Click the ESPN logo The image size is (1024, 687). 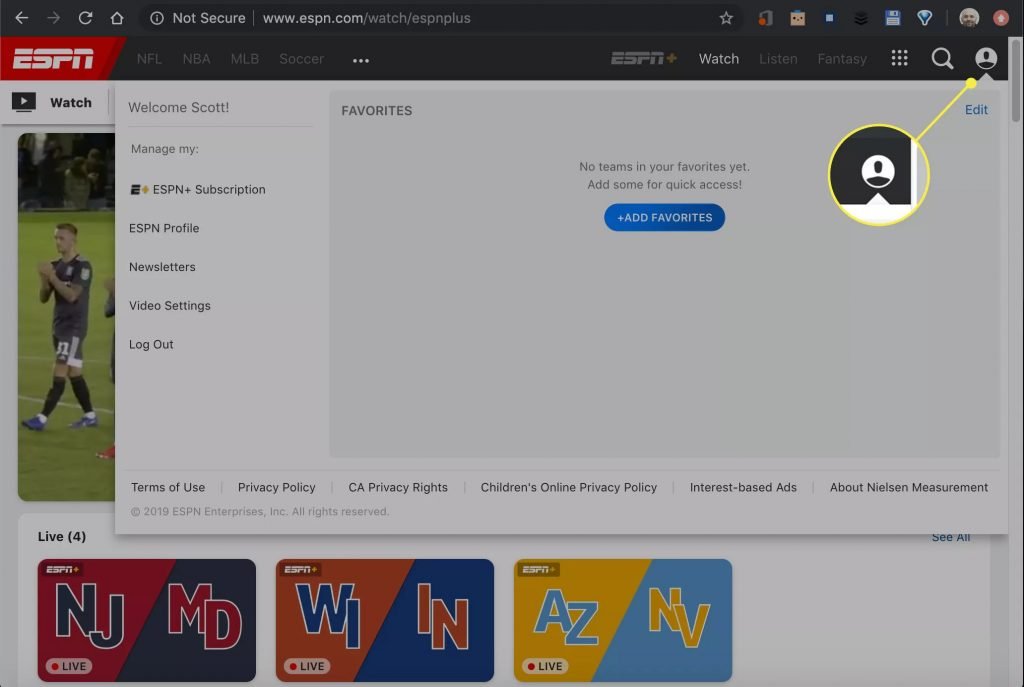coord(54,59)
